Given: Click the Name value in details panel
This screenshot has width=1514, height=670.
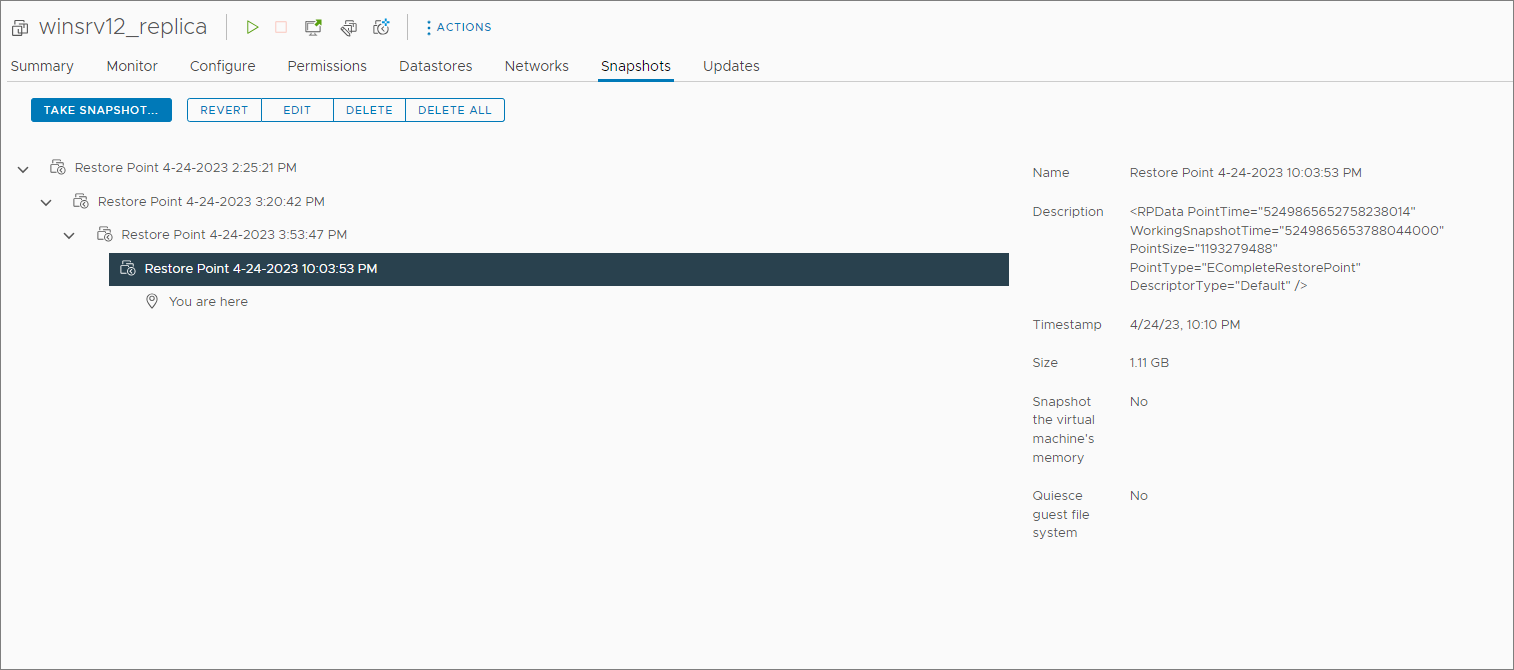Looking at the screenshot, I should point(1246,173).
